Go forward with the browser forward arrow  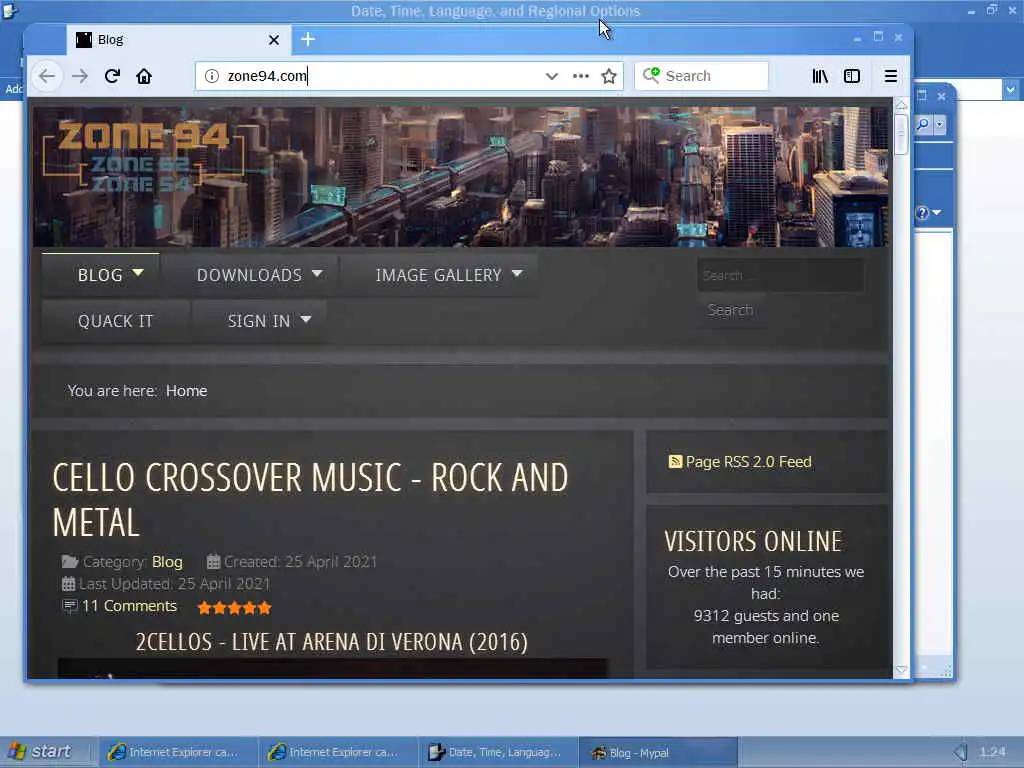[80, 76]
